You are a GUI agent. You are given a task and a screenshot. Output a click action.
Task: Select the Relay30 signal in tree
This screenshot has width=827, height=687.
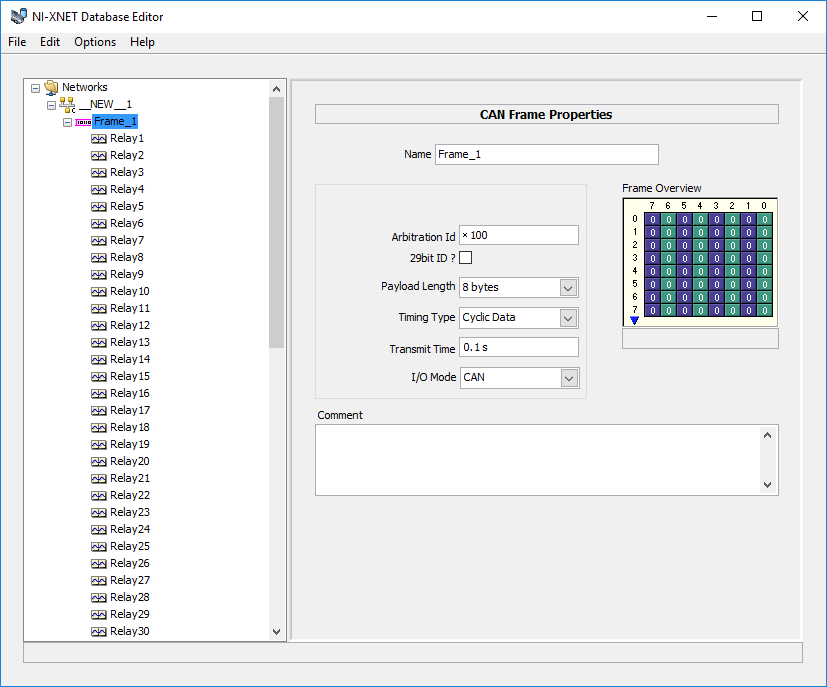pyautogui.click(x=130, y=631)
